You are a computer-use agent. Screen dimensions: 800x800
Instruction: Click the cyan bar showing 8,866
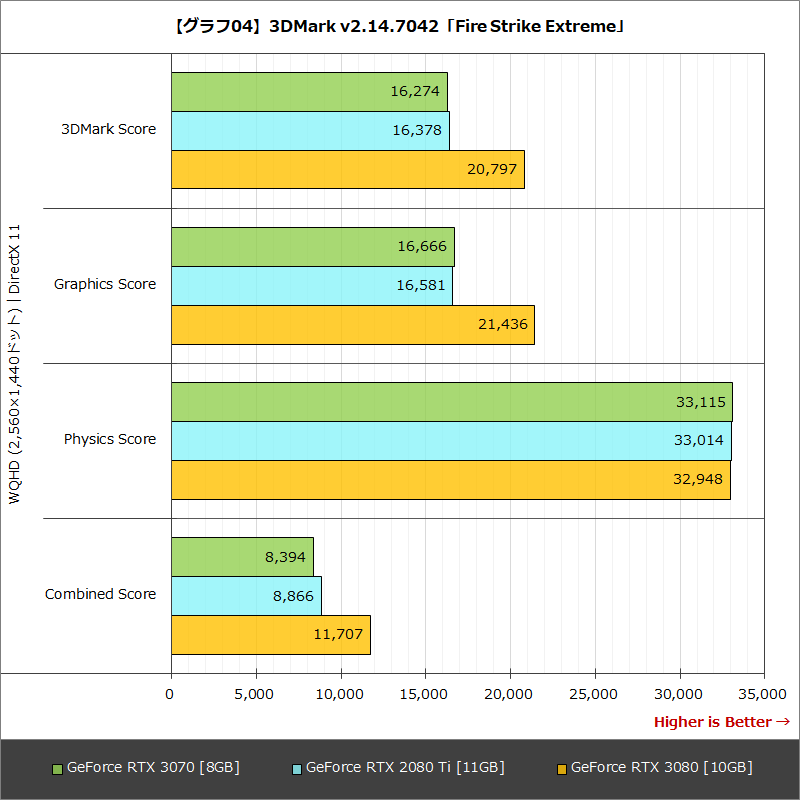pyautogui.click(x=245, y=594)
